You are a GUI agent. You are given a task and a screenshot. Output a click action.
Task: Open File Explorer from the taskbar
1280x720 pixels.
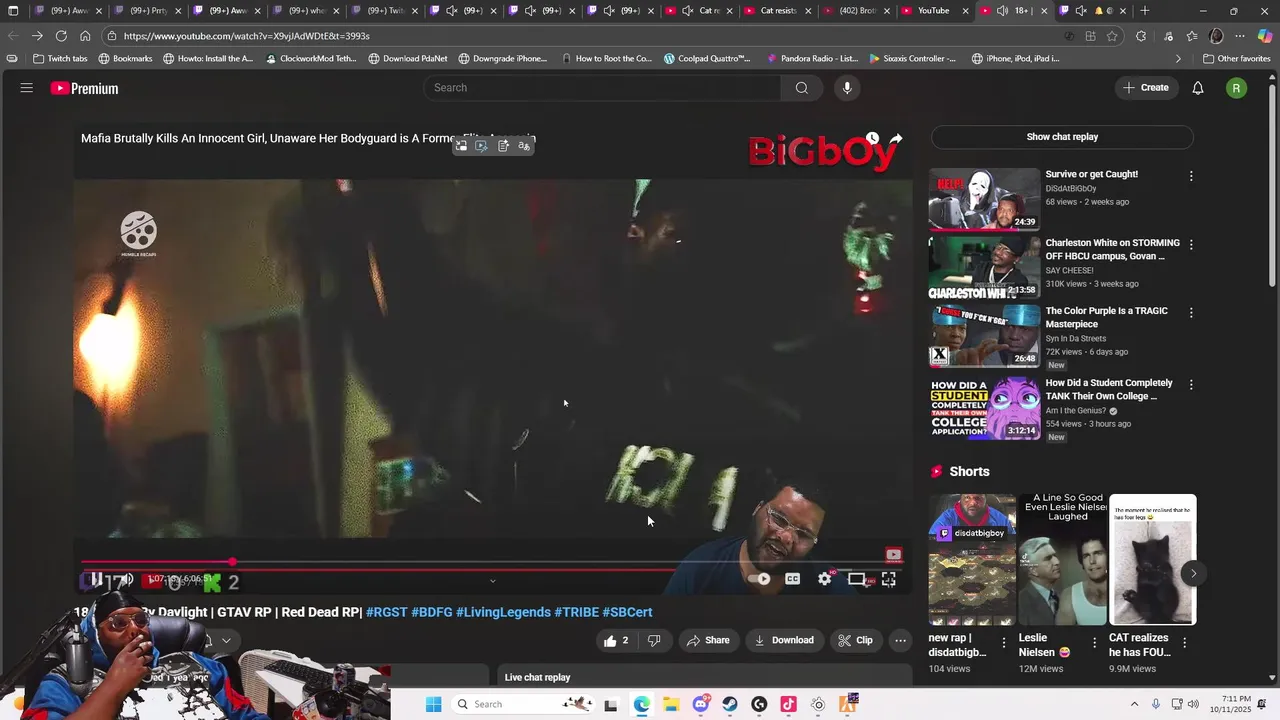point(671,704)
